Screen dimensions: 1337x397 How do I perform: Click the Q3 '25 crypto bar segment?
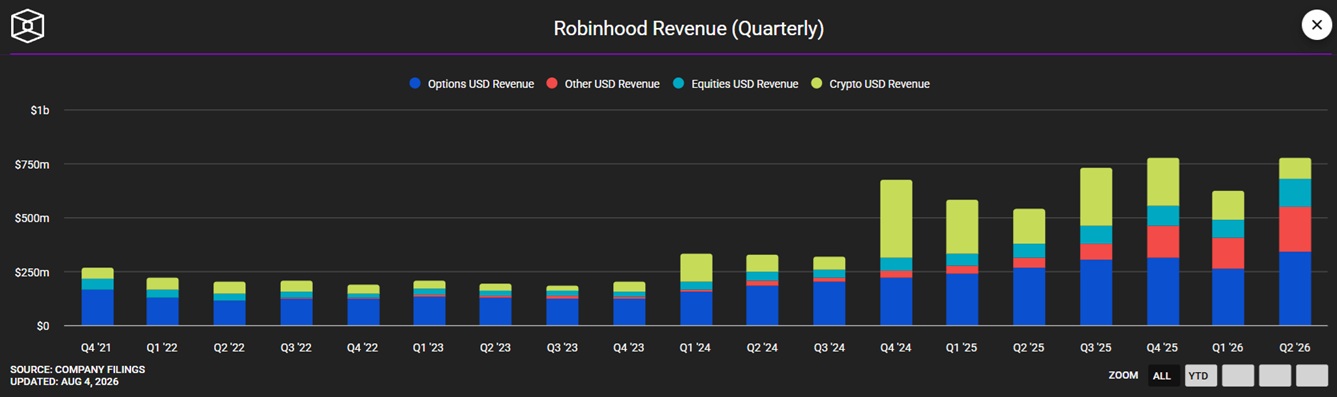click(1096, 197)
